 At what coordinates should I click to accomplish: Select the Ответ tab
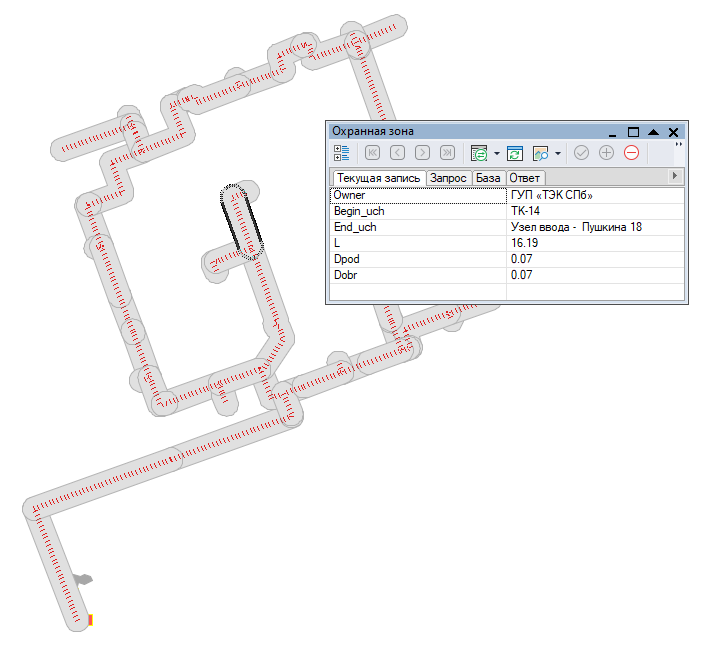[x=524, y=177]
